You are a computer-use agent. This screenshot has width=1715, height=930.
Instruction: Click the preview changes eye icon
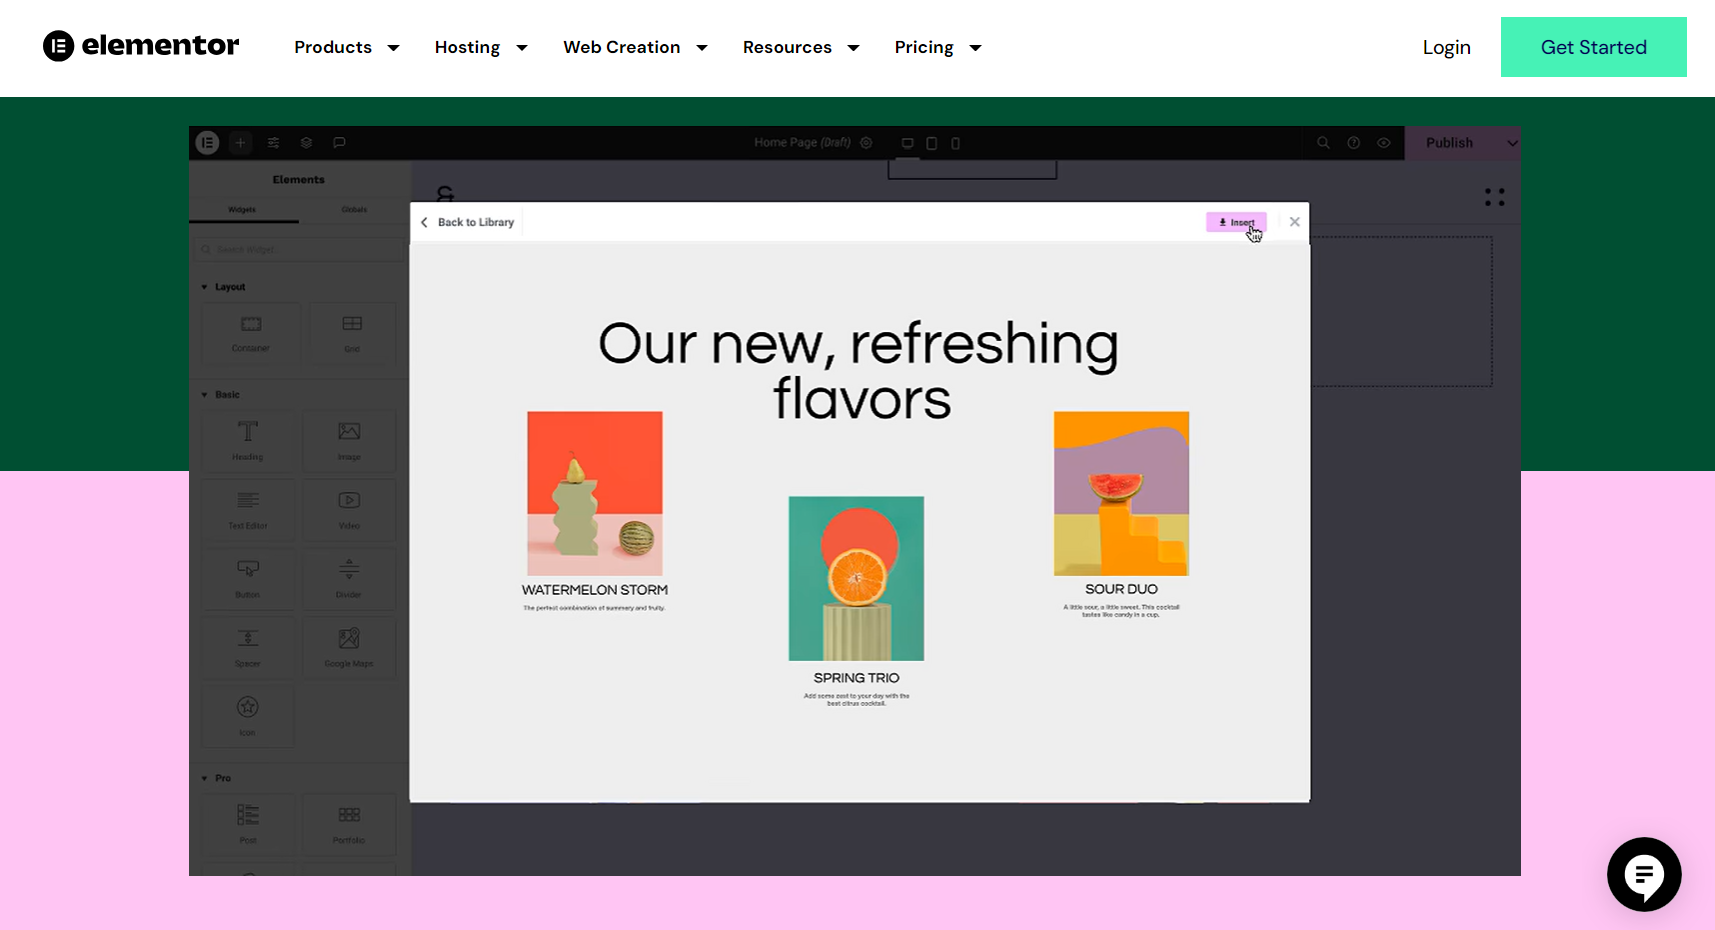tap(1384, 142)
